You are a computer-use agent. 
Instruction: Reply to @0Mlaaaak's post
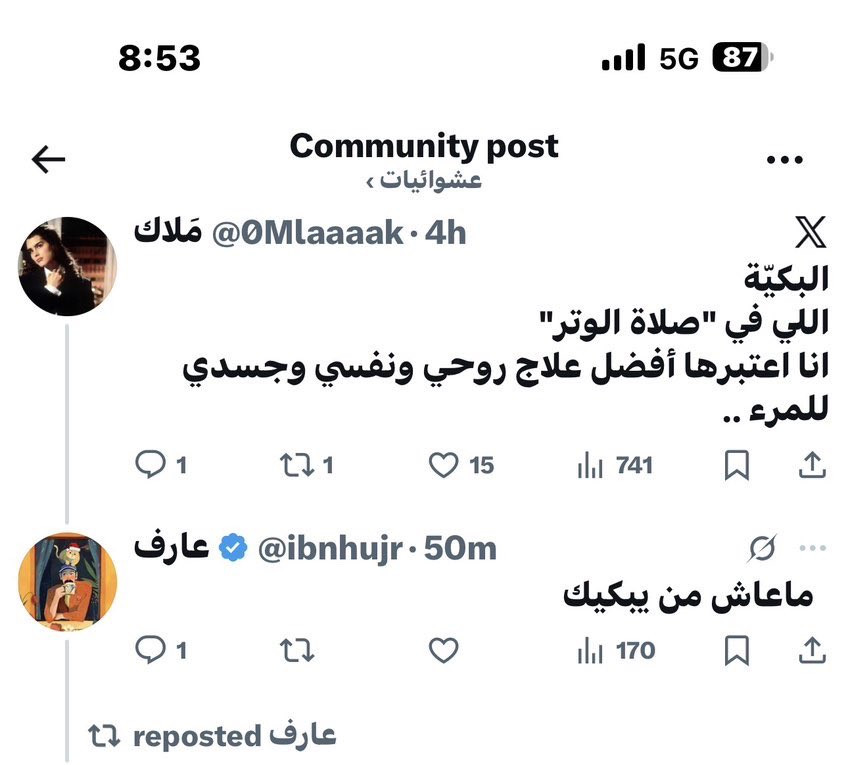tap(160, 465)
